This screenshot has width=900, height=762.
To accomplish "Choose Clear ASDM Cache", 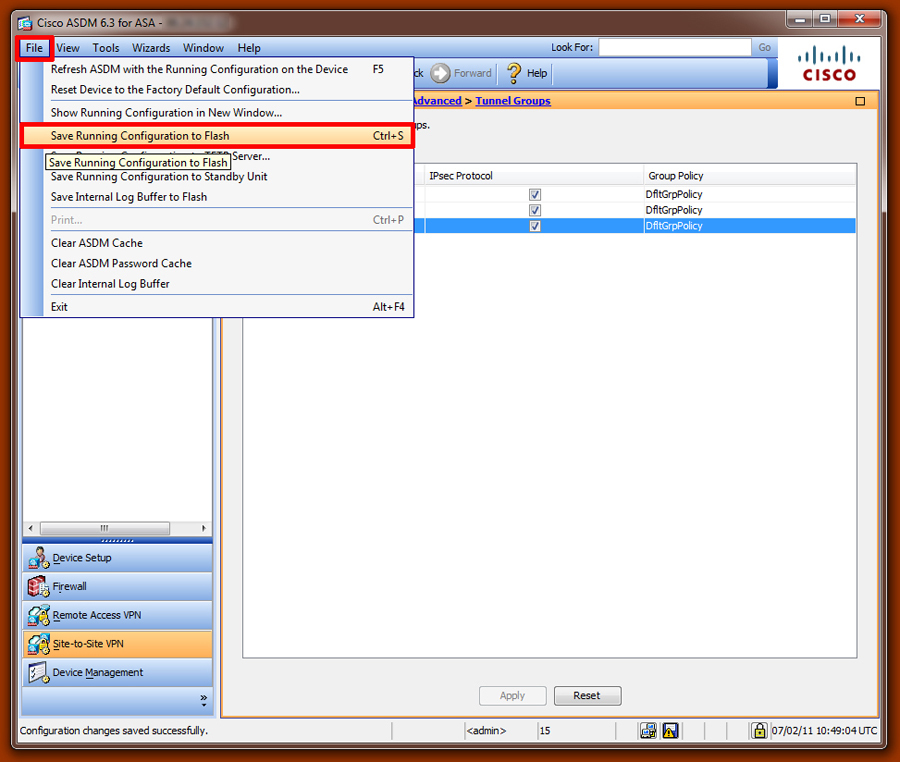I will (x=217, y=243).
